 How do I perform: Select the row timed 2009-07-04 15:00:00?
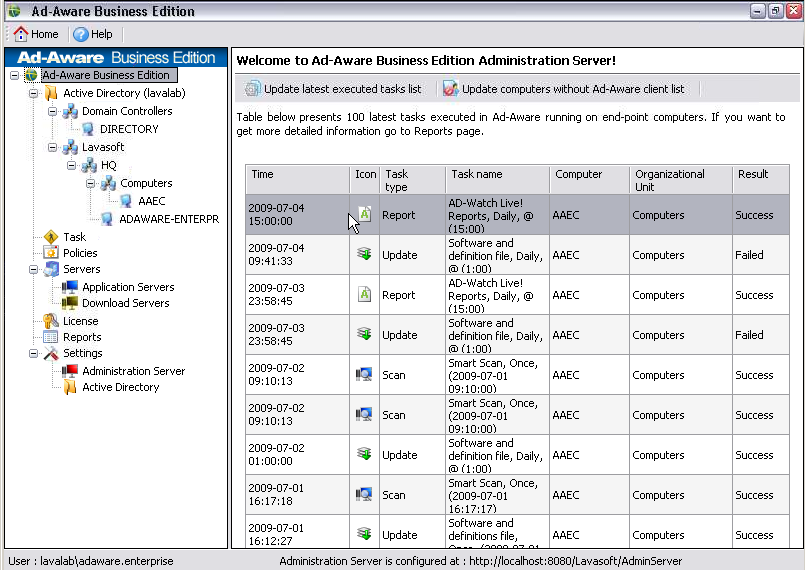tap(518, 215)
